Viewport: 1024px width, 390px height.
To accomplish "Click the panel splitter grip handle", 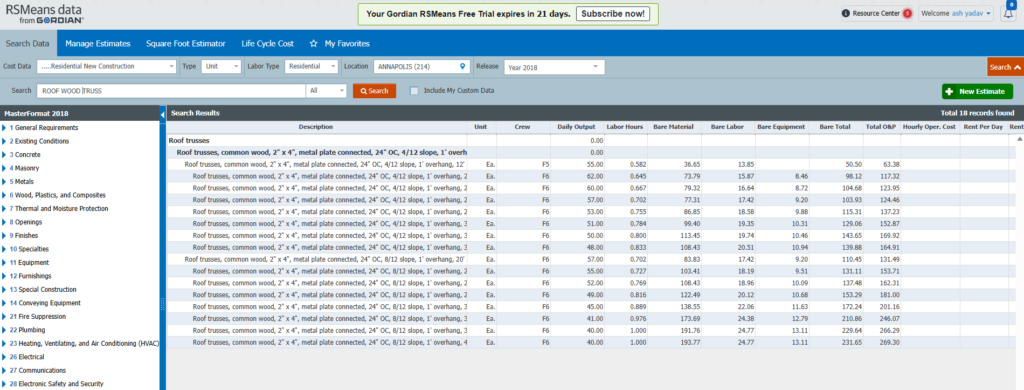I will [163, 305].
